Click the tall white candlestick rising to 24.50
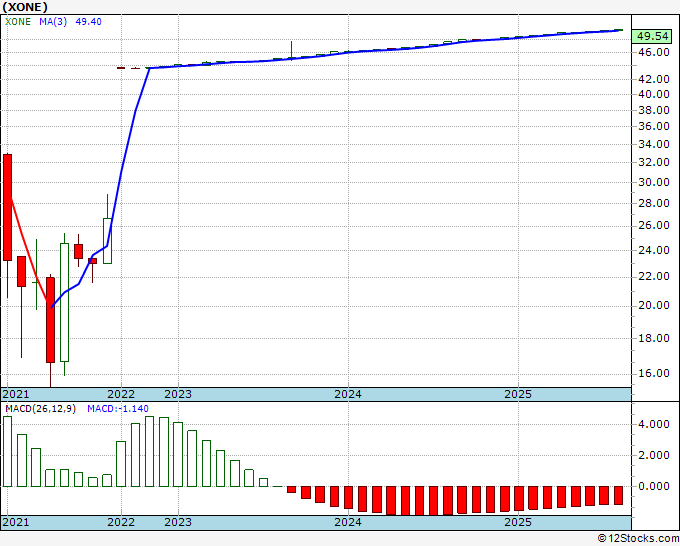Screen dimensions: 680x546 64,302
